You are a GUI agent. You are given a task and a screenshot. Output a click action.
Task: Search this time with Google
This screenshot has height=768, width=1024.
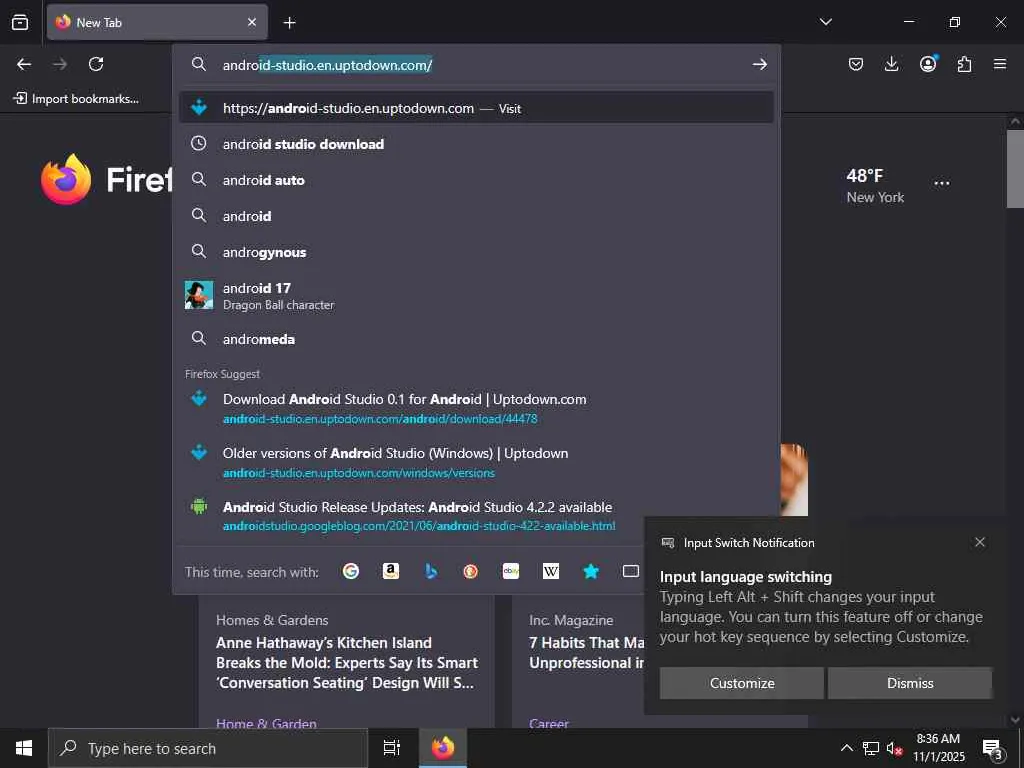351,571
